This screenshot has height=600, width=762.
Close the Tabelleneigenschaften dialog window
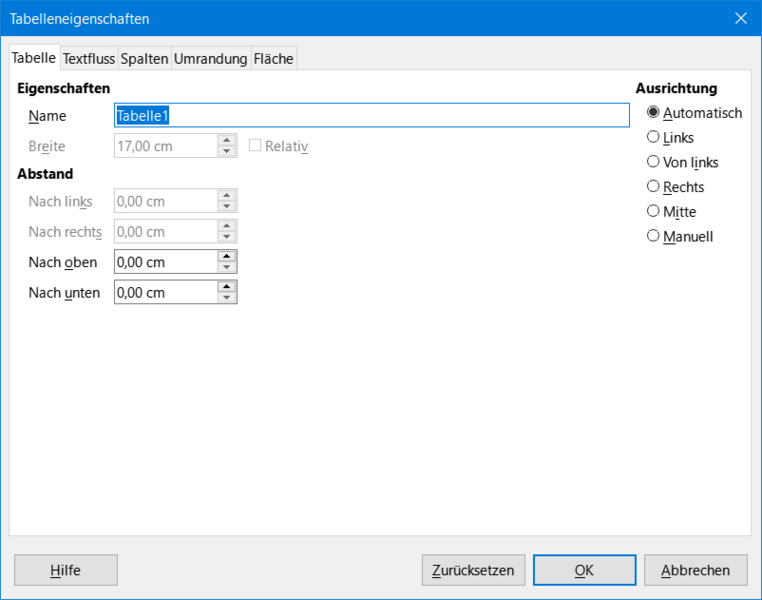741,18
